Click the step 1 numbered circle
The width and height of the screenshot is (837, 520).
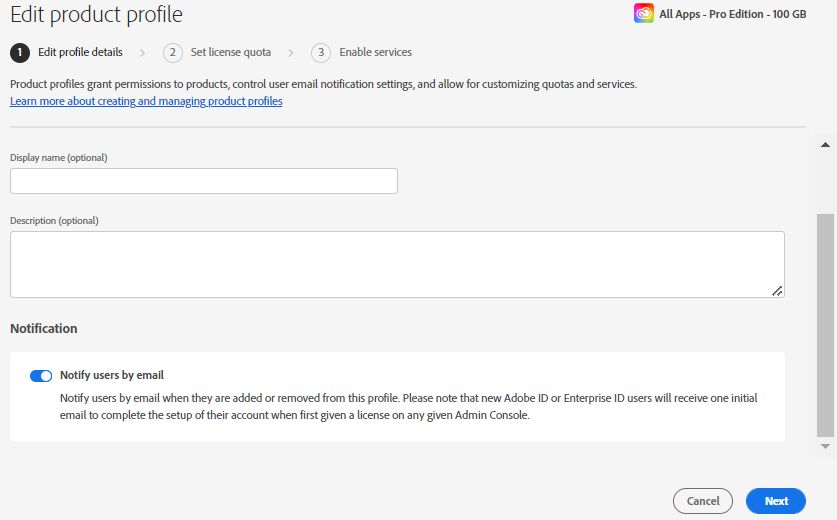(20, 52)
